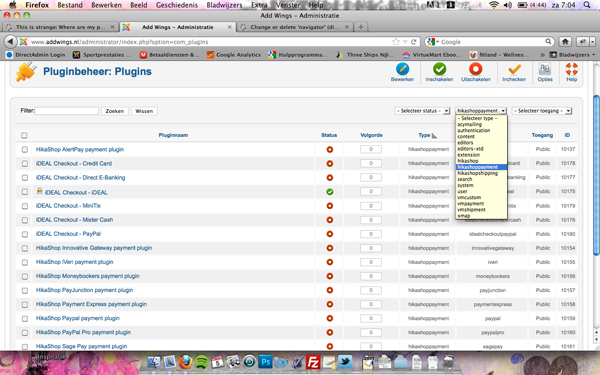Check the HikaShop PayJunction payment plugin checkbox
The image size is (600, 375).
tap(25, 291)
